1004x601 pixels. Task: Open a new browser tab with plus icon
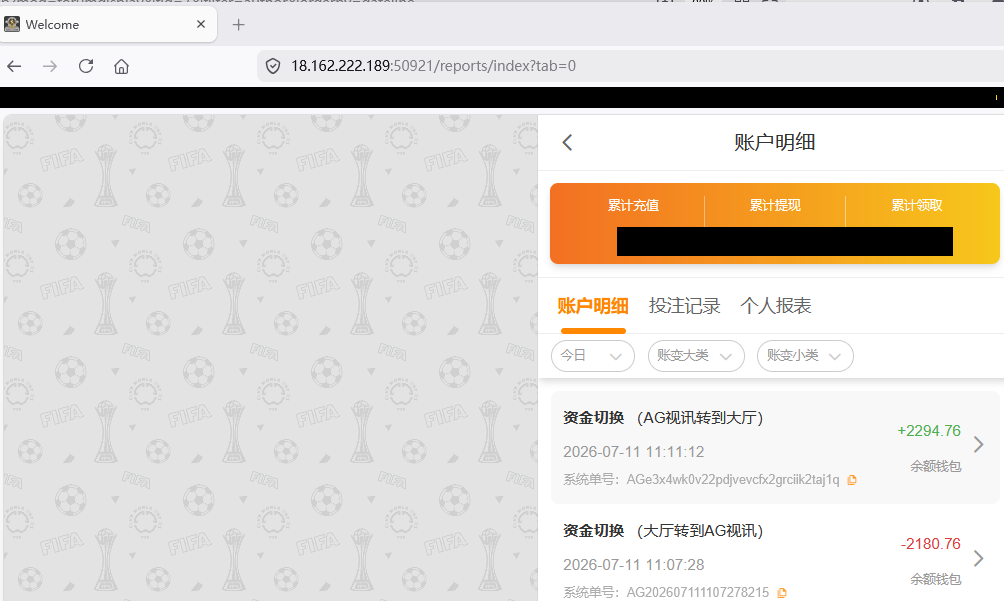[x=238, y=25]
